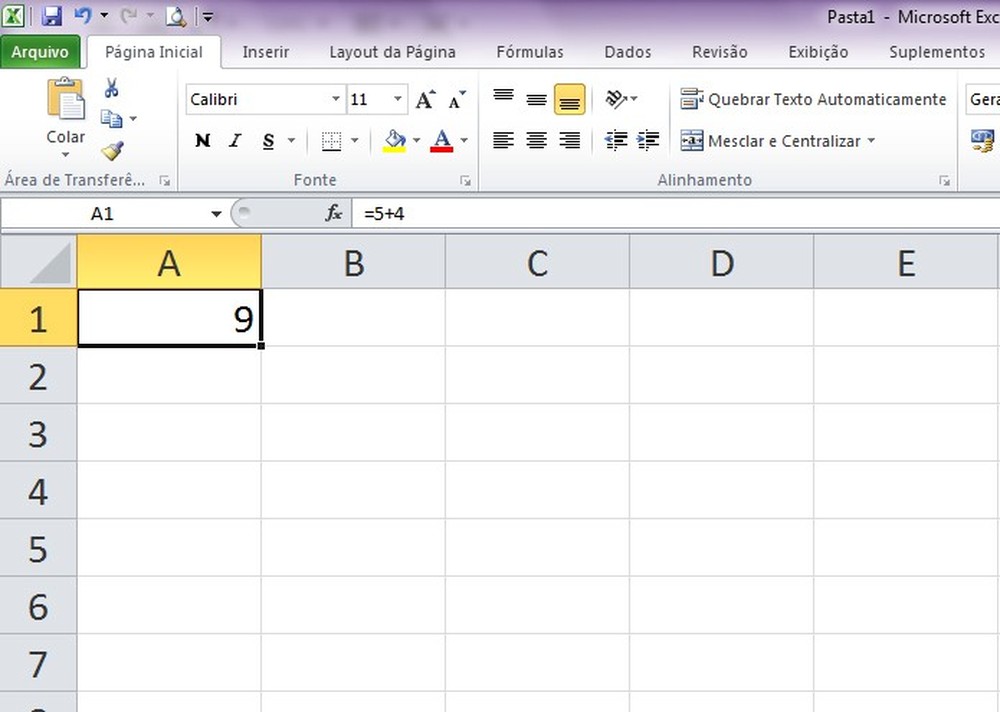Cut the selection using the scissors icon

click(112, 88)
